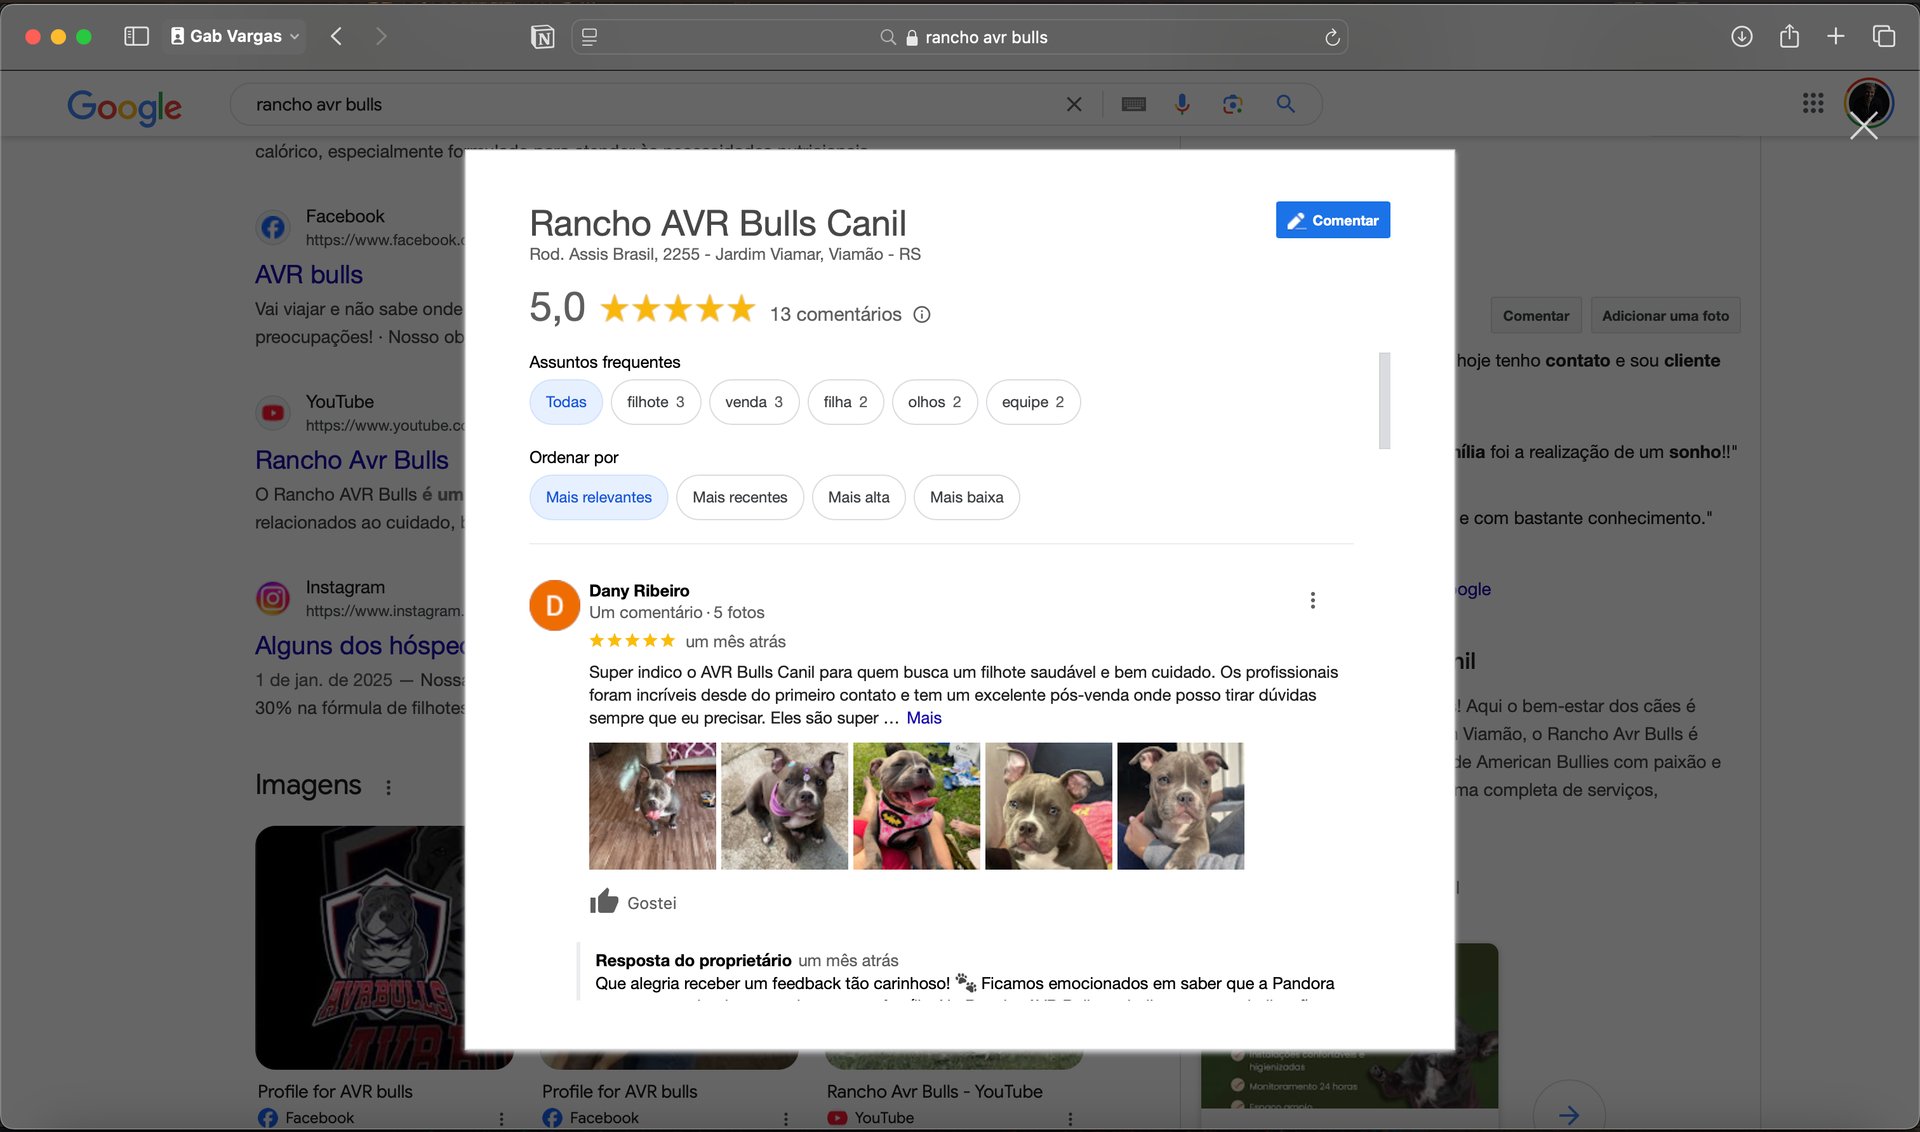This screenshot has width=1920, height=1132.
Task: Sort reviews by Mais baixa
Action: click(966, 497)
